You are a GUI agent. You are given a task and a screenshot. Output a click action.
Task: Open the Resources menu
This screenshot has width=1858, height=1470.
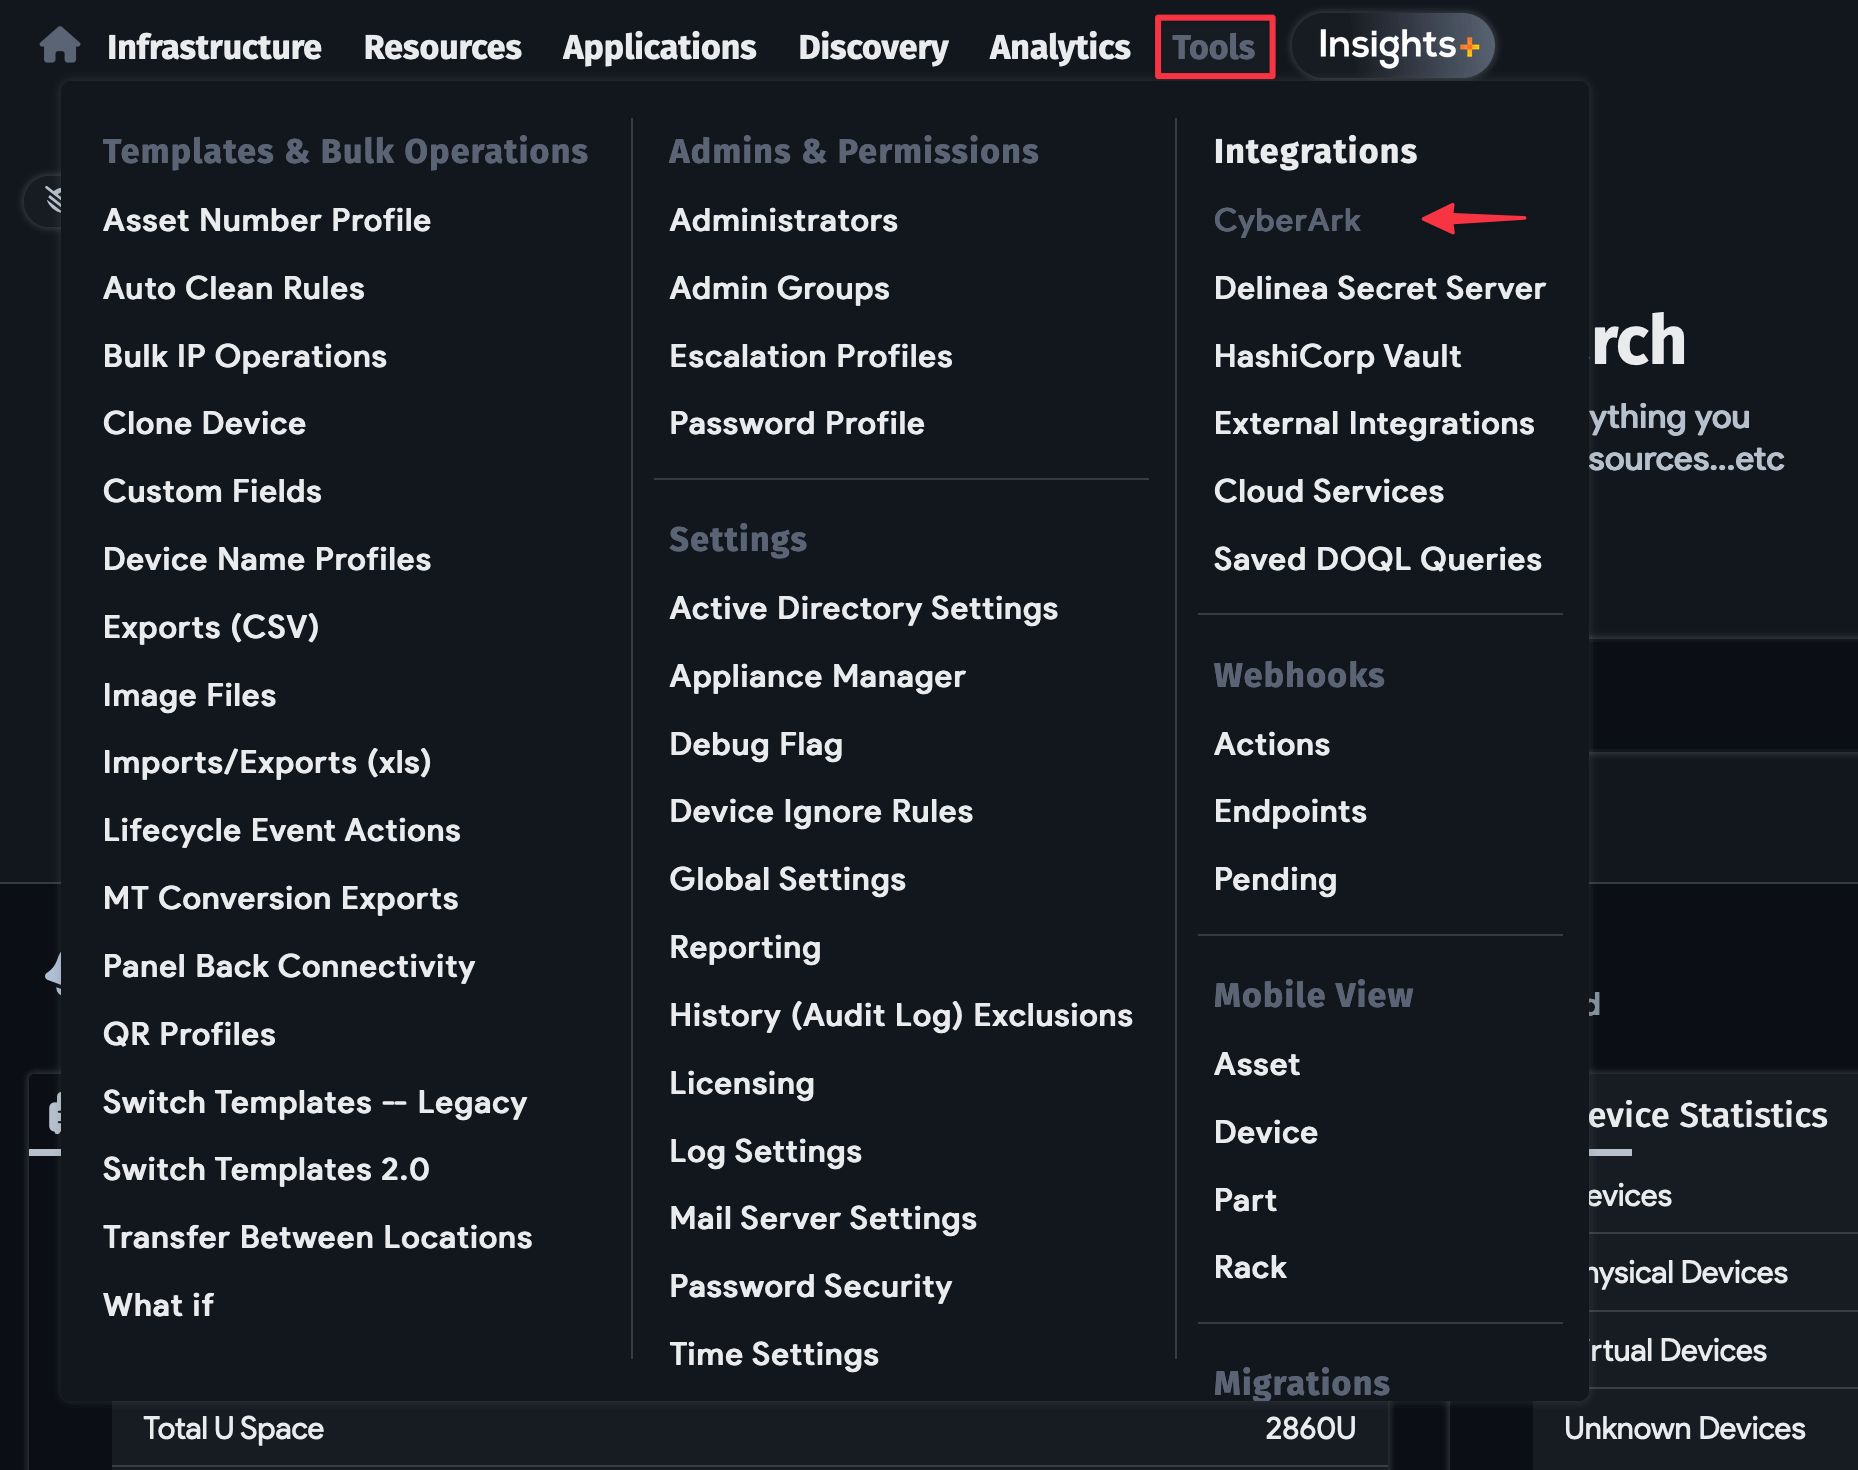coord(442,47)
